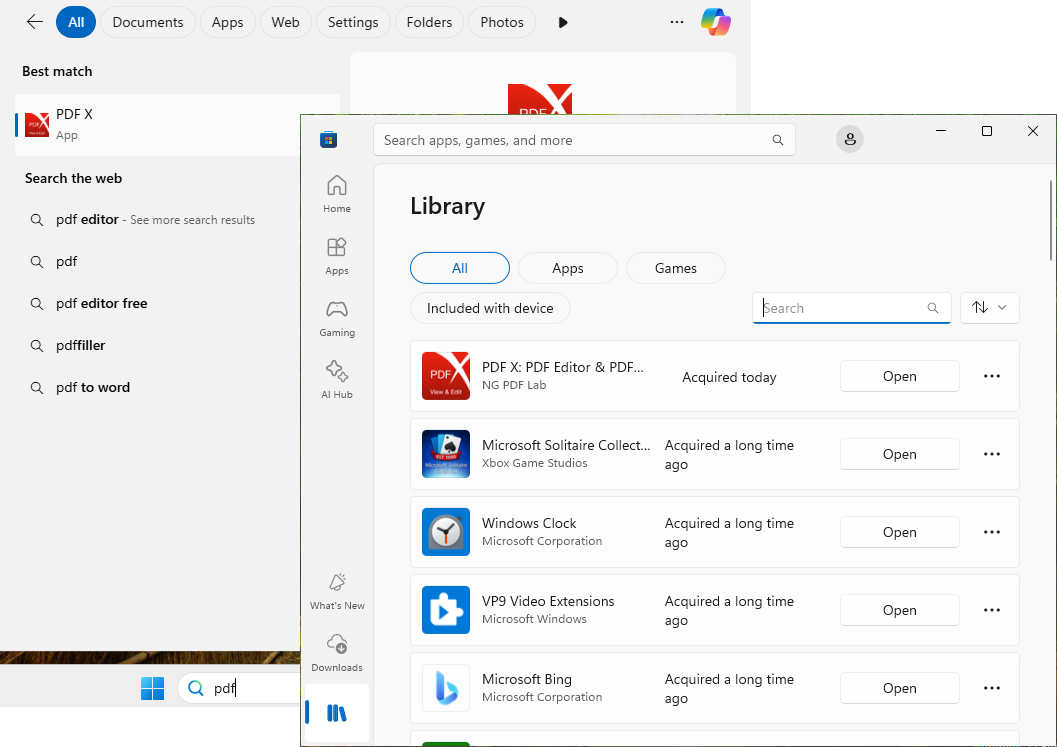
Task: Select Library icon in Store sidebar
Action: (x=336, y=713)
